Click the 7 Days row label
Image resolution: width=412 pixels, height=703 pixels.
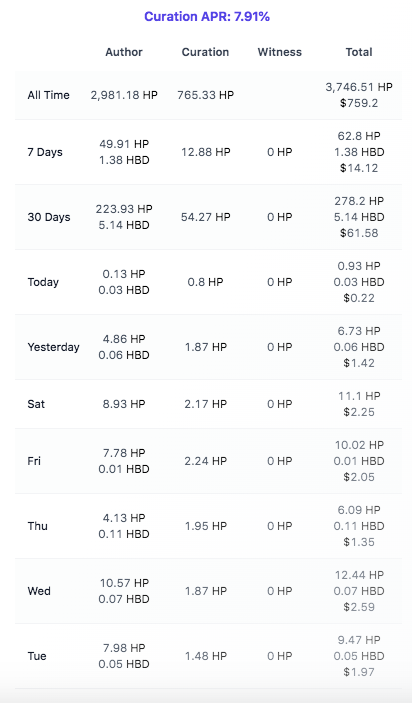point(45,152)
